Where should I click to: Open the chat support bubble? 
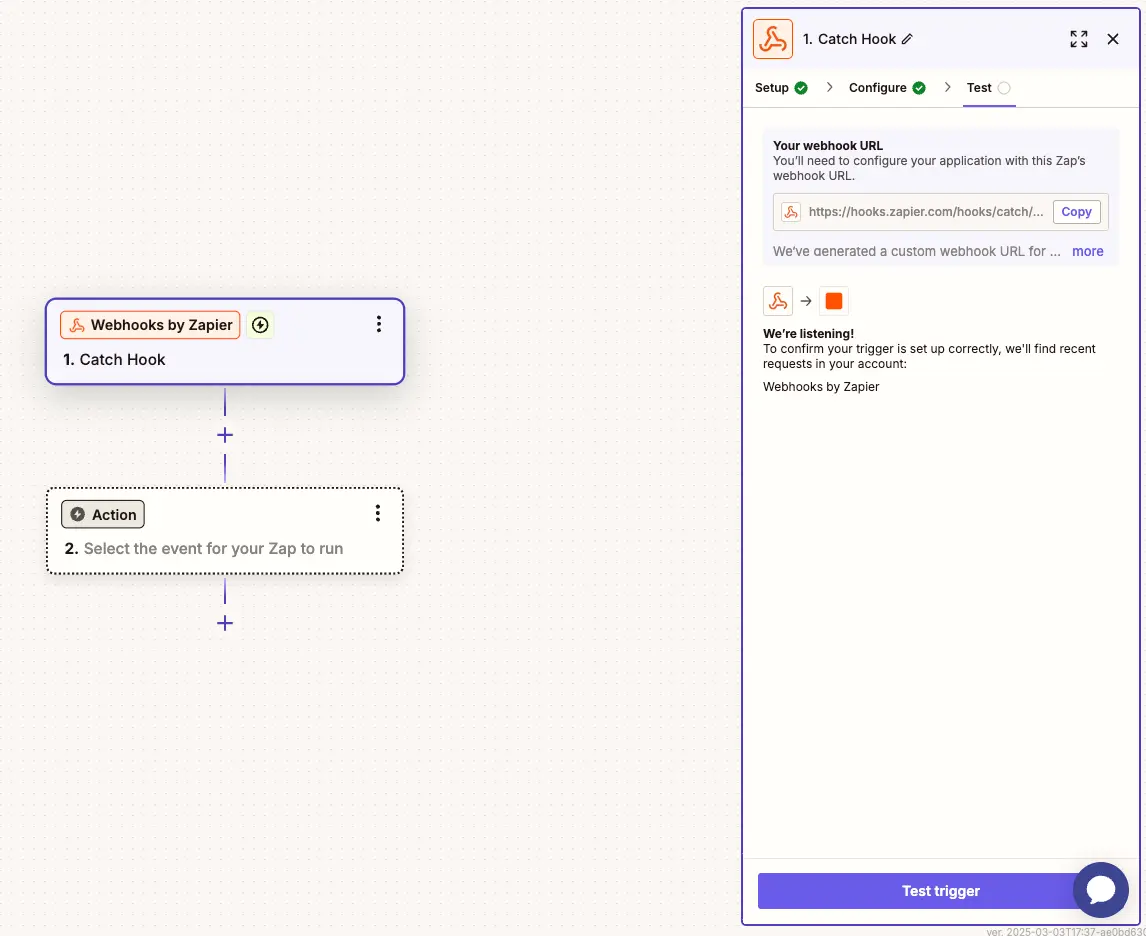coord(1100,889)
